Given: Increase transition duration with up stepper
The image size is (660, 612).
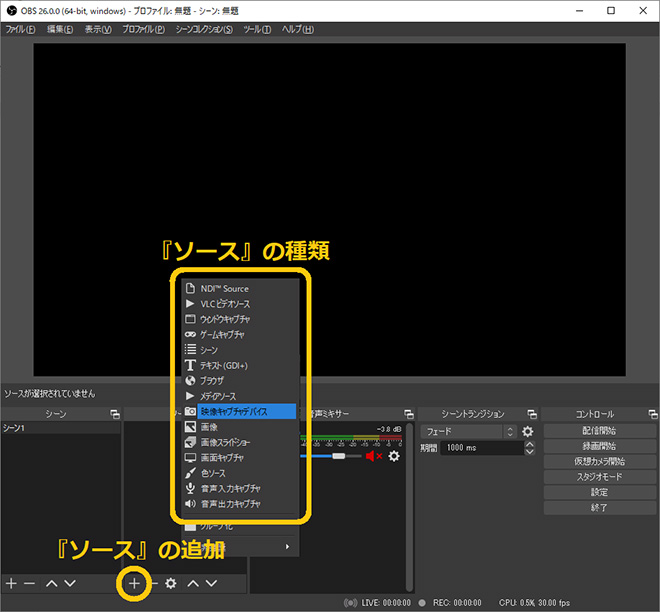Looking at the screenshot, I should 530,444.
